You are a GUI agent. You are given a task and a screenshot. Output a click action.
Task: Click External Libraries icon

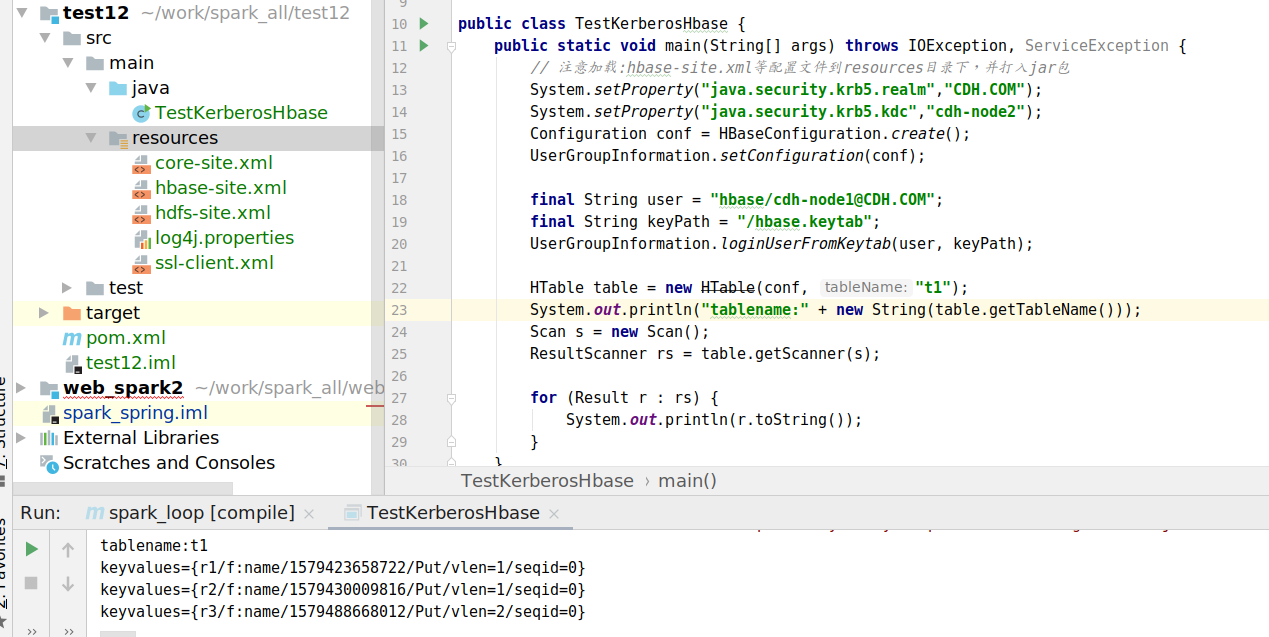(x=49, y=438)
